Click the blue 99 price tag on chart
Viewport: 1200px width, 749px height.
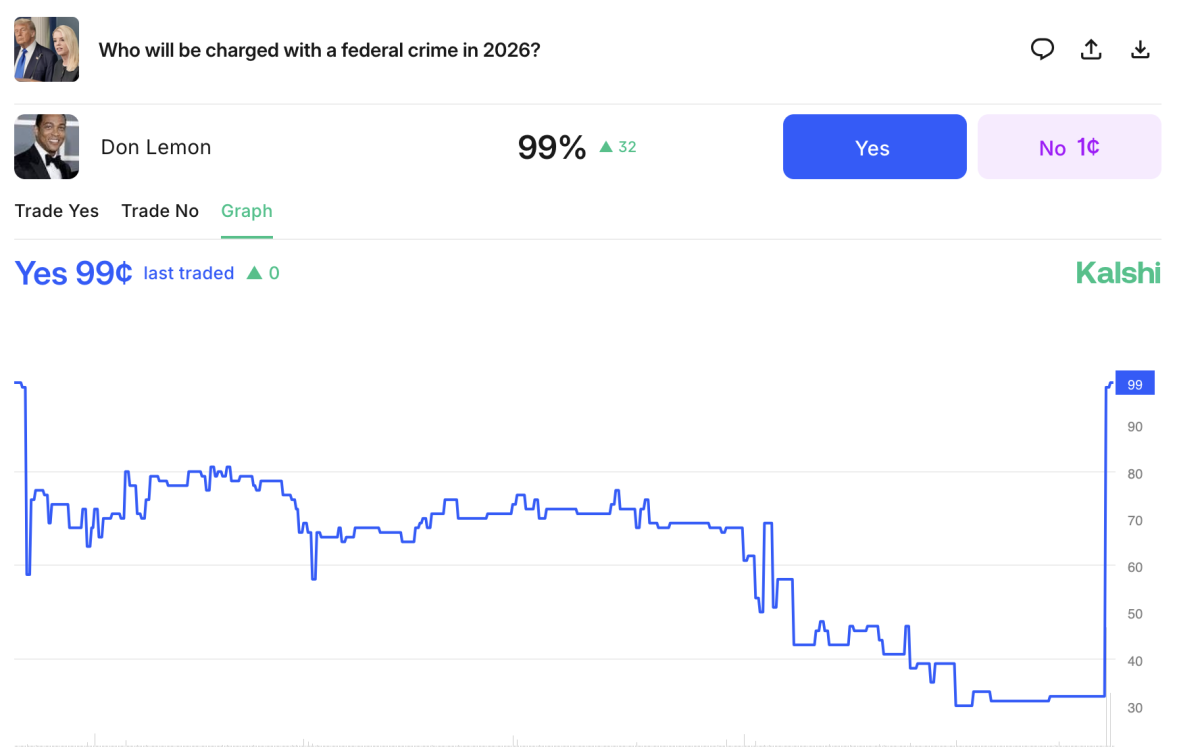[x=1134, y=384]
